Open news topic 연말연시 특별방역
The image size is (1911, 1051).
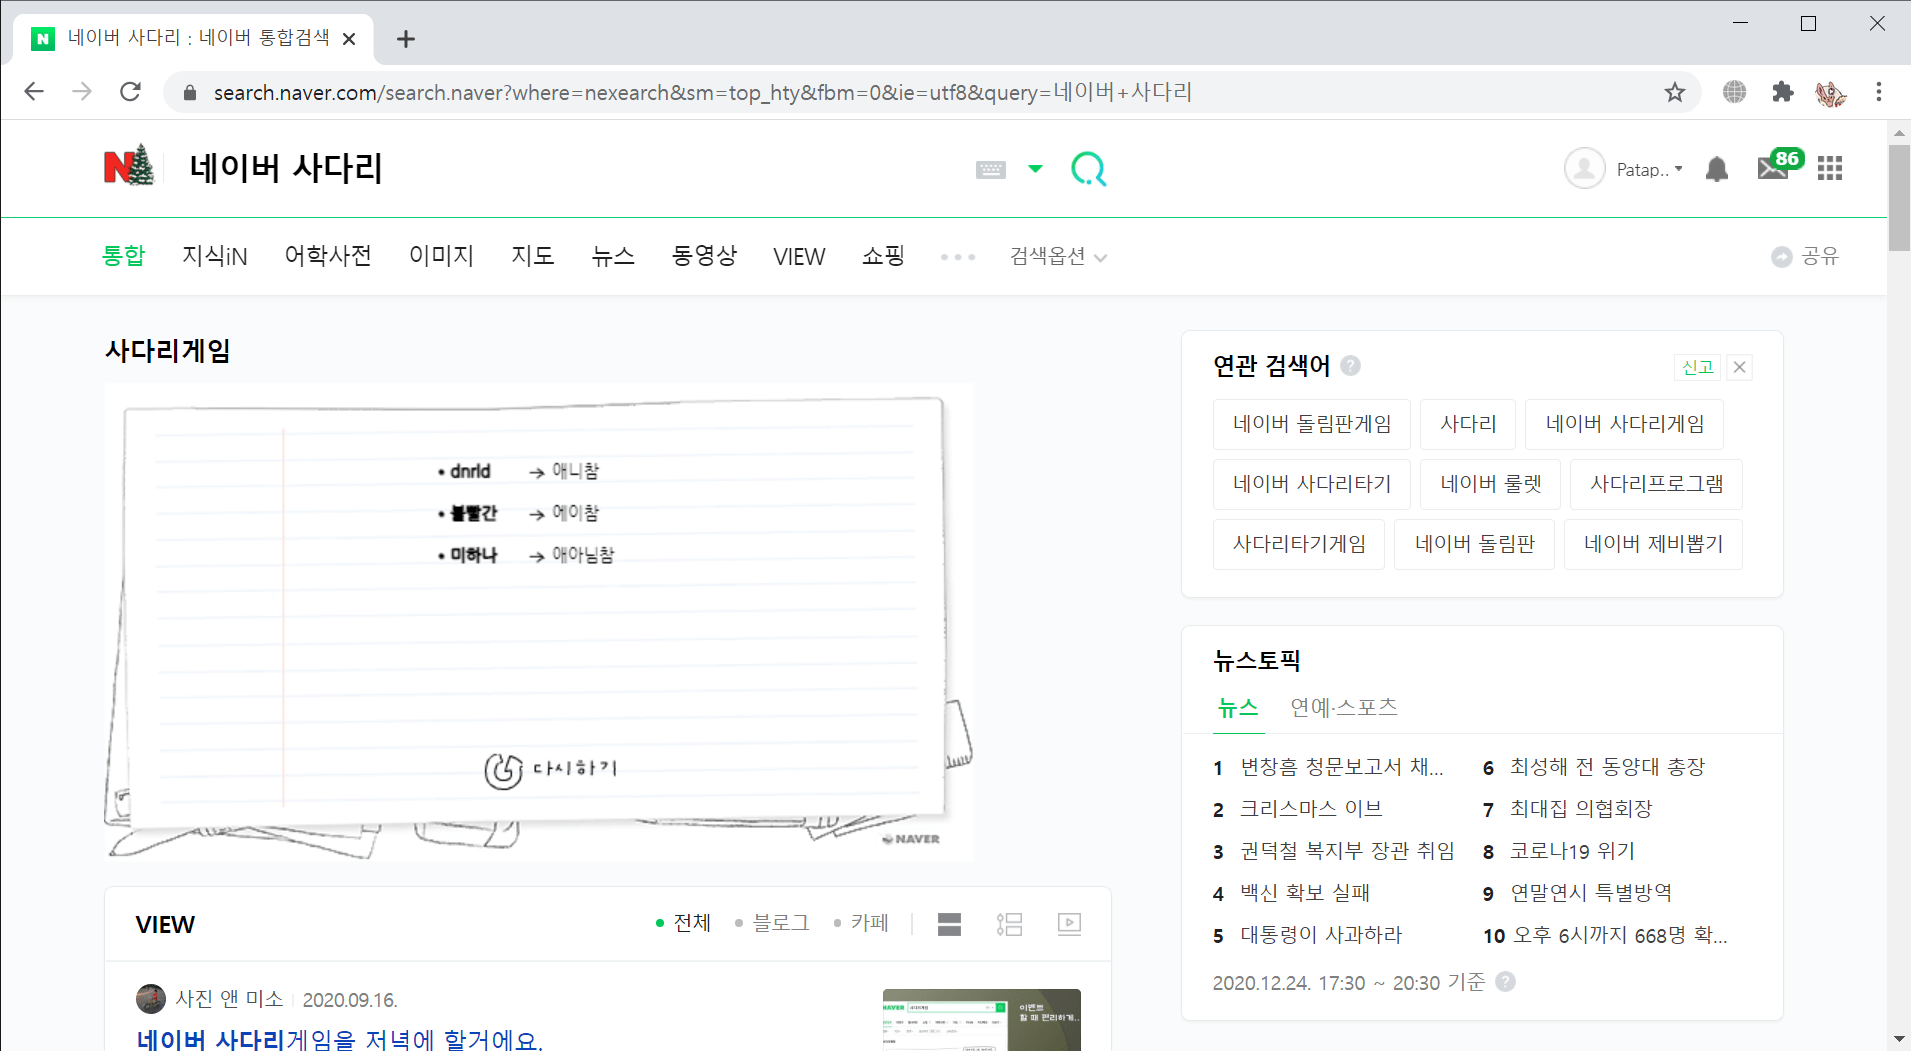[1591, 893]
